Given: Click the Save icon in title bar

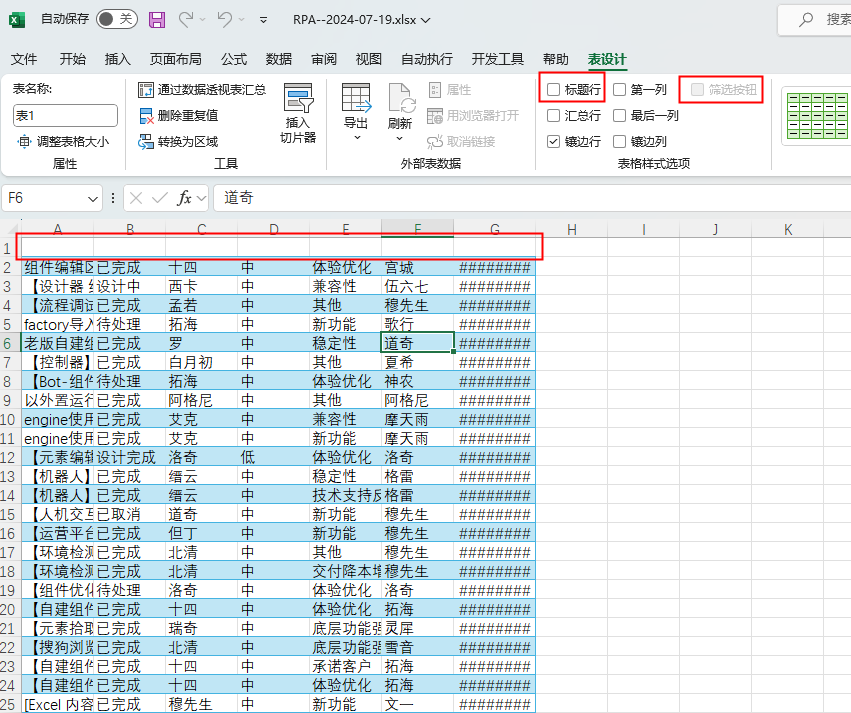Looking at the screenshot, I should coord(157,19).
